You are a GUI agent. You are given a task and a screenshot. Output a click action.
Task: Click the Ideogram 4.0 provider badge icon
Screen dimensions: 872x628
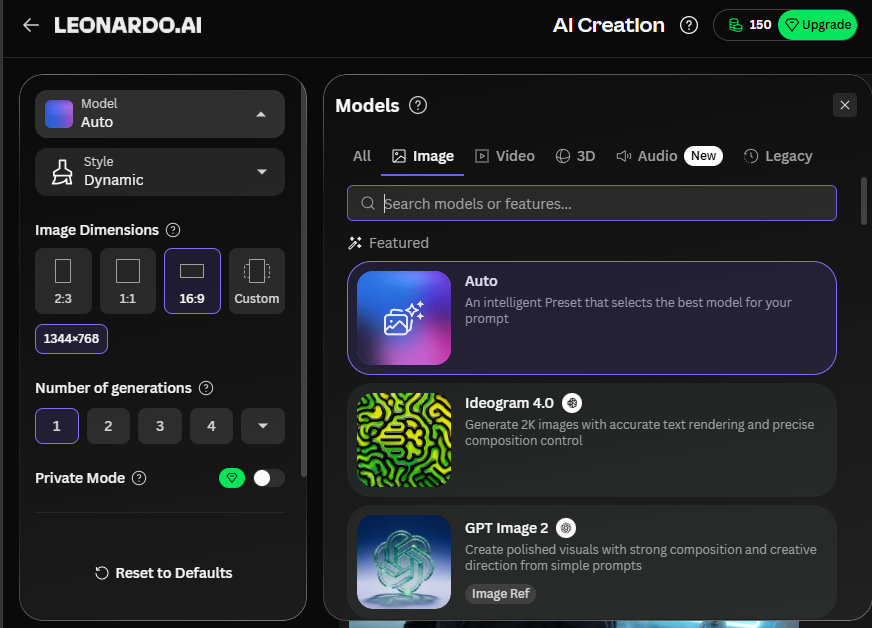click(x=572, y=403)
